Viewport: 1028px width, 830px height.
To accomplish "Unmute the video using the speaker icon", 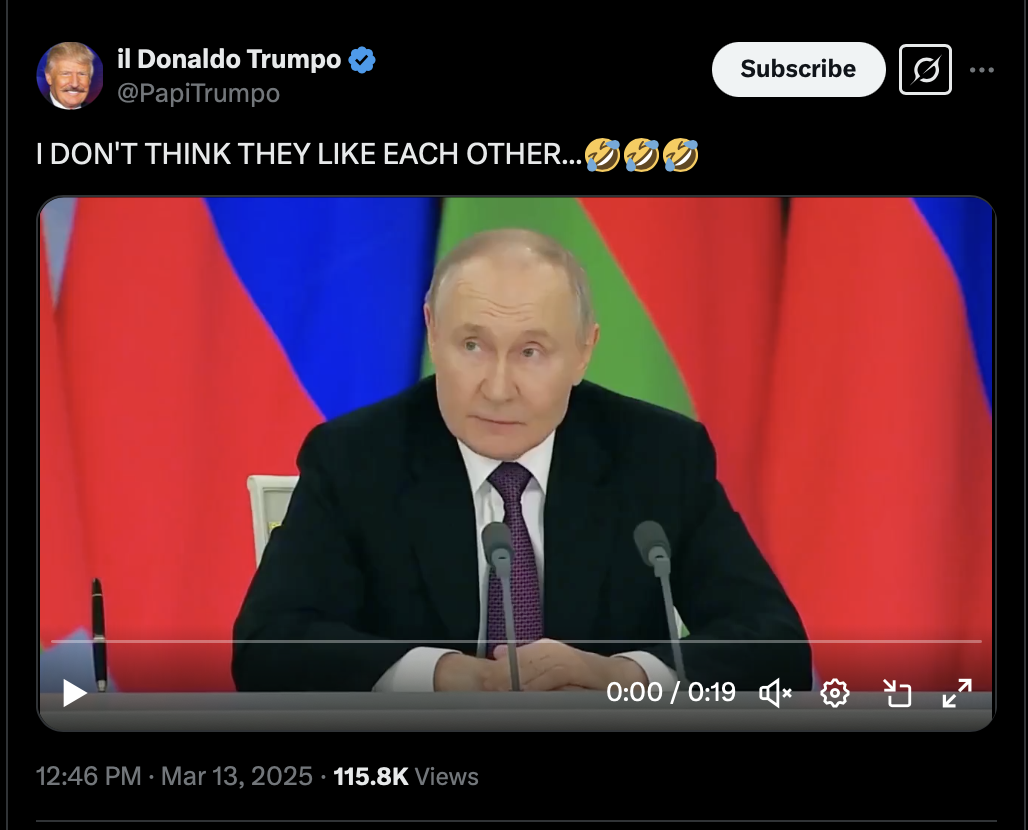I will tap(776, 693).
